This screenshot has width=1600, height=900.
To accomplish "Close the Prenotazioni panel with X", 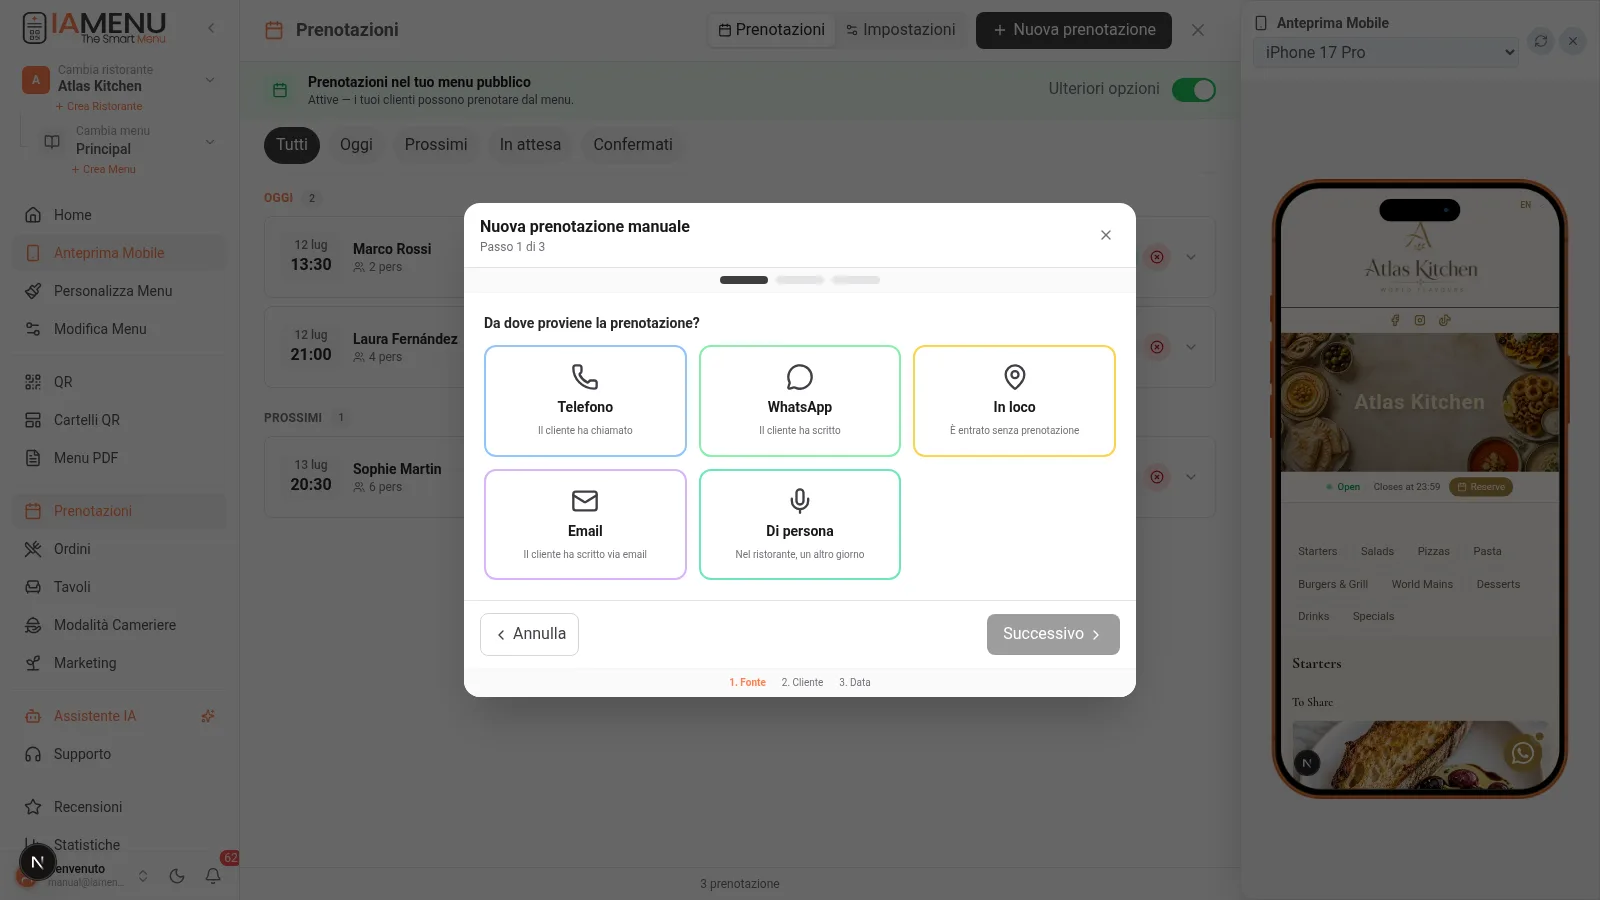I will (1198, 30).
